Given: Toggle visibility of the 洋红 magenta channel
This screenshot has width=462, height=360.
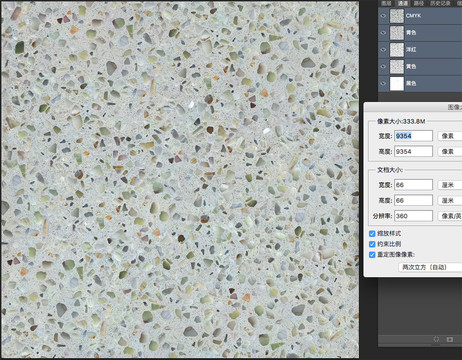Looking at the screenshot, I should point(383,50).
